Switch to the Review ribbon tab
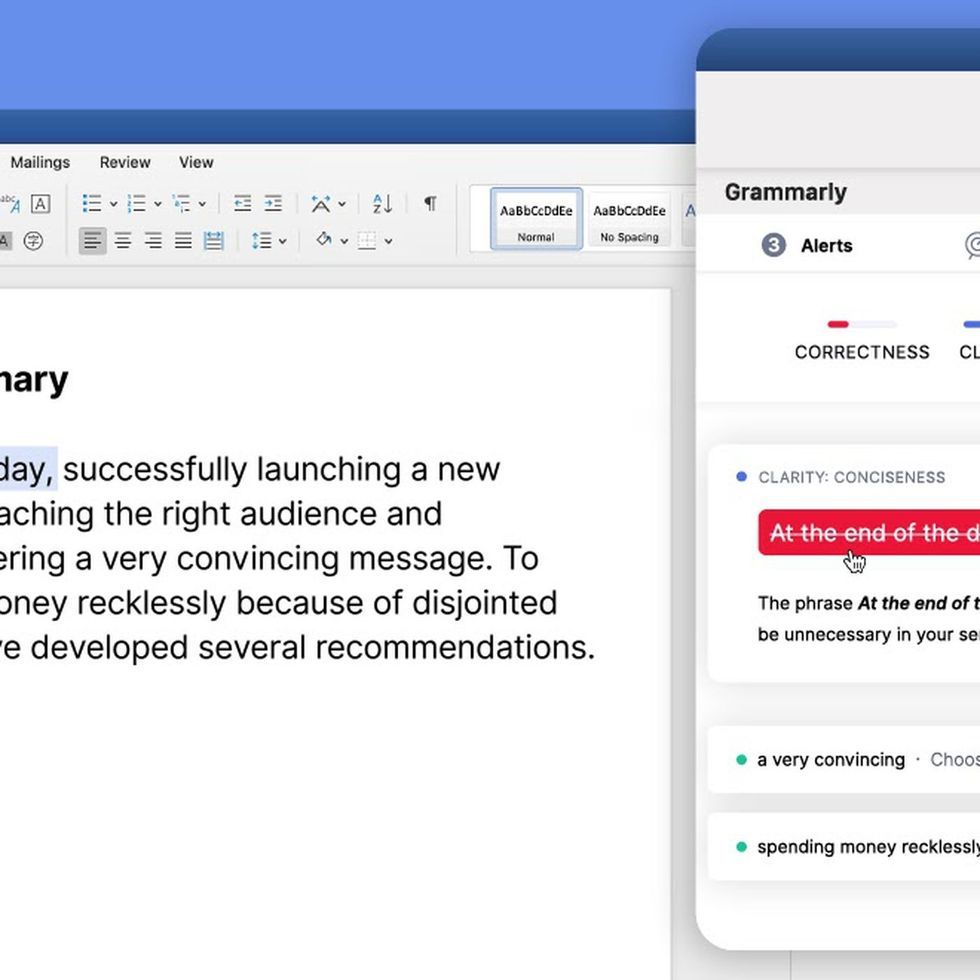Image resolution: width=980 pixels, height=980 pixels. [124, 162]
